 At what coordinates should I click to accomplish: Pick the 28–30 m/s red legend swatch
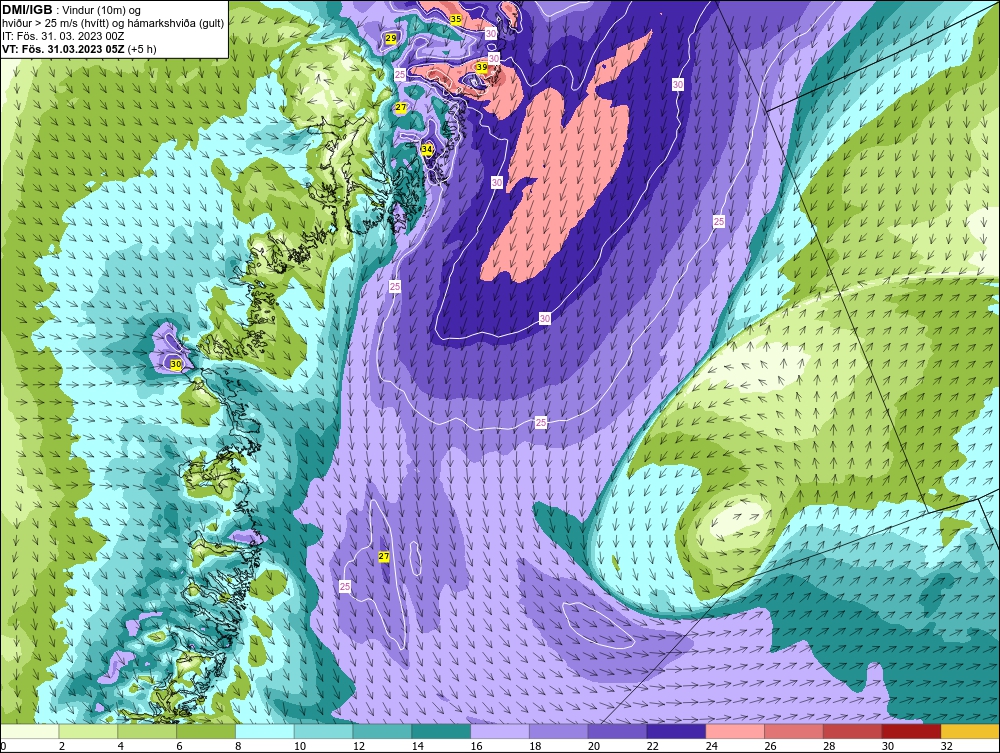point(852,731)
